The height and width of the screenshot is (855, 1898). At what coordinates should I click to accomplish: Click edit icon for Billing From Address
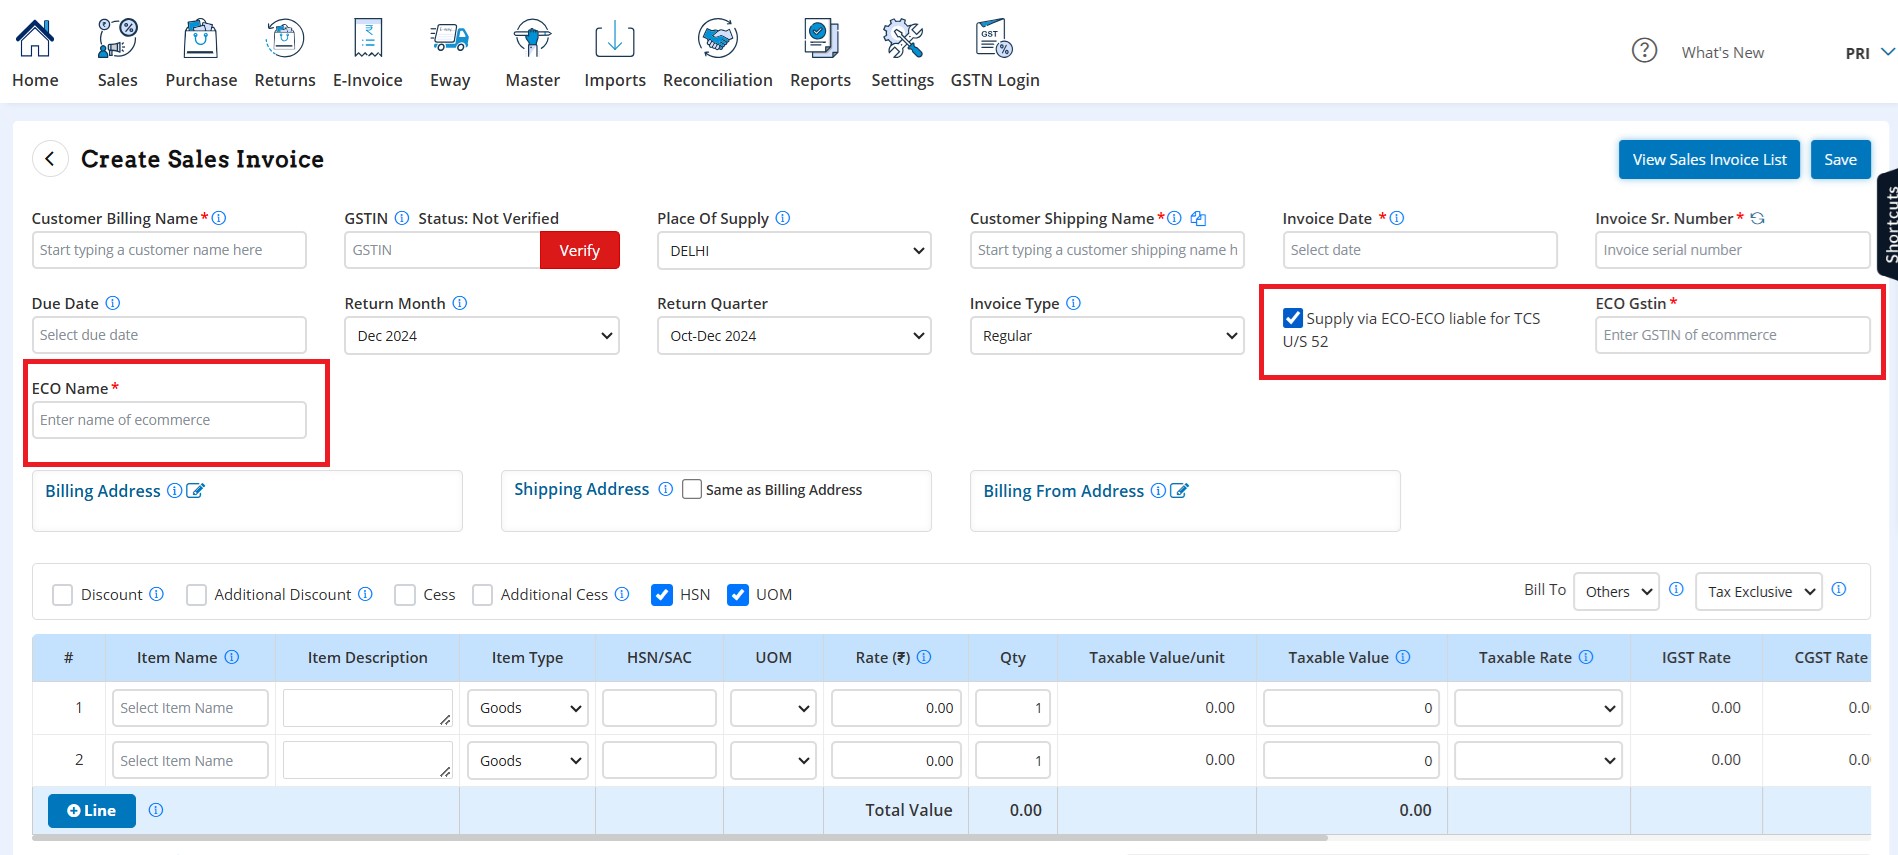pos(1179,491)
